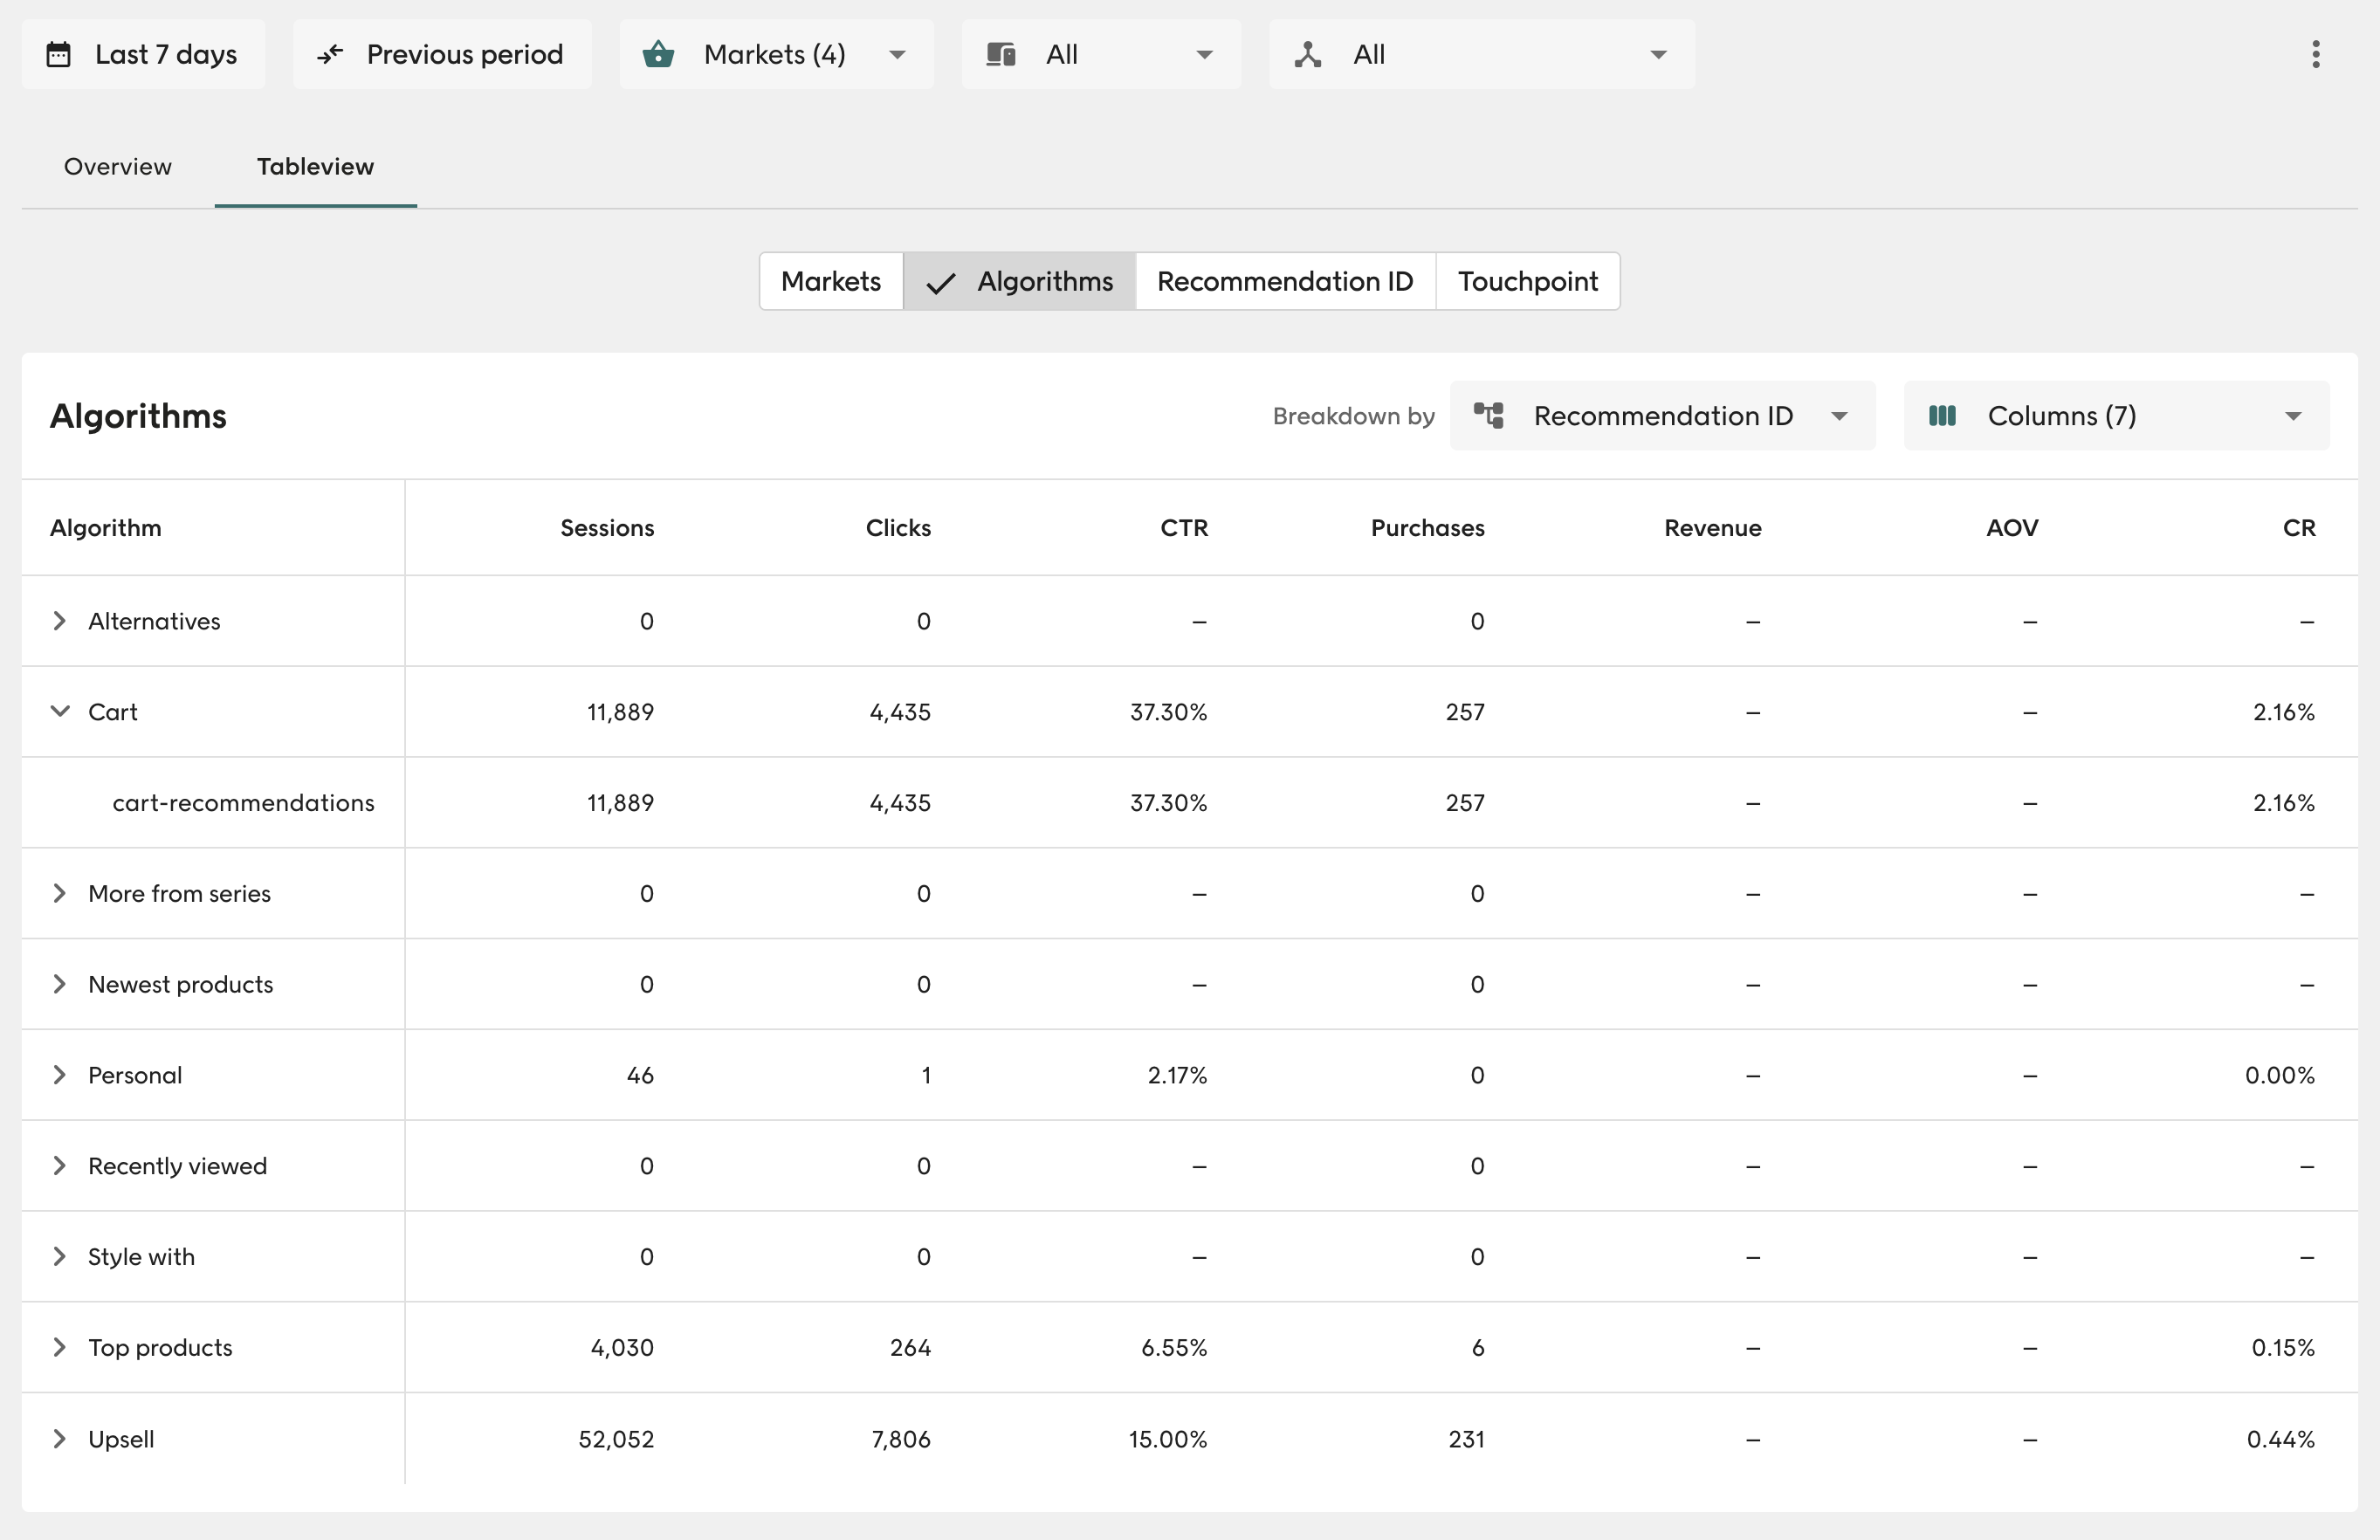Click the calendar icon beside Last 7 days
This screenshot has height=1540, width=2380.
coord(59,54)
